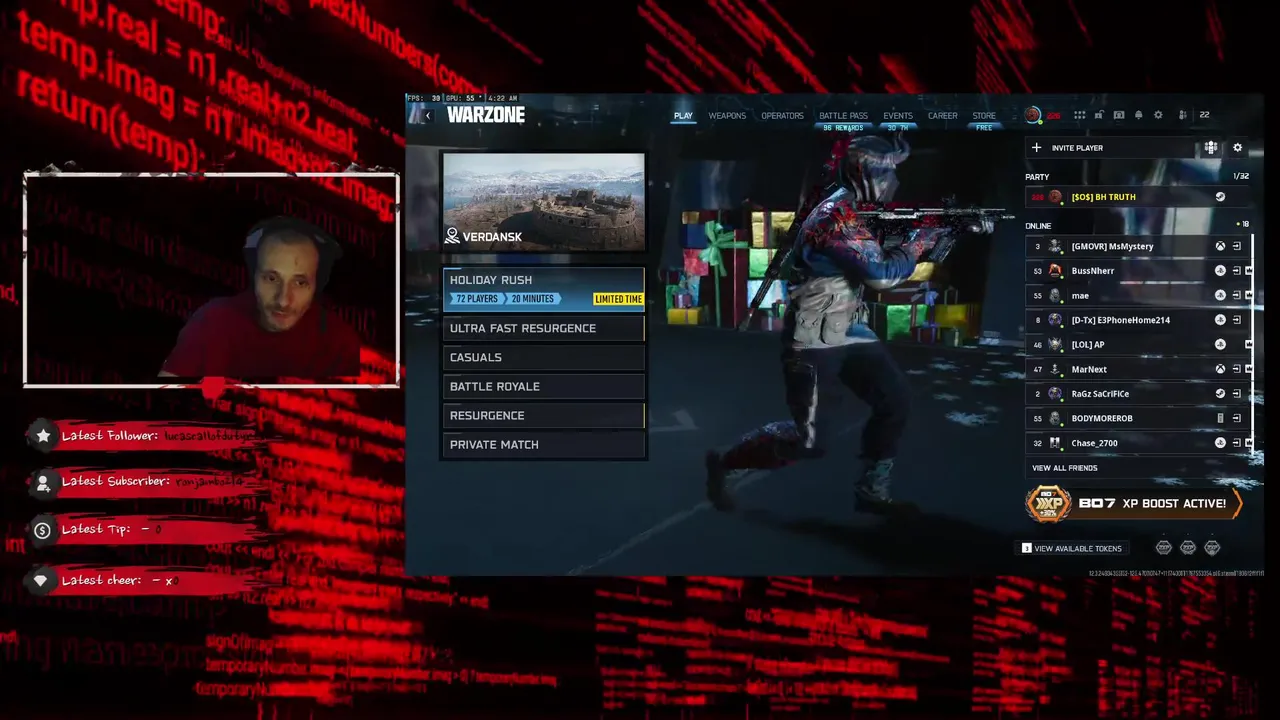The width and height of the screenshot is (1280, 720).
Task: Open the squad groups icon beside Invite Player
Action: point(1211,148)
